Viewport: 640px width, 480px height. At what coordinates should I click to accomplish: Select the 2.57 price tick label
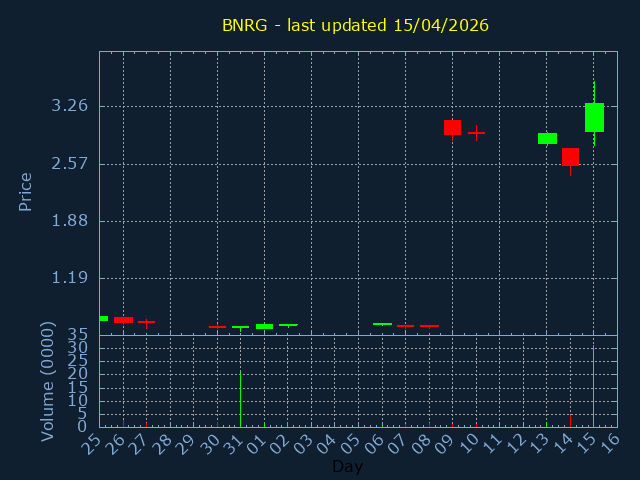tap(69, 164)
